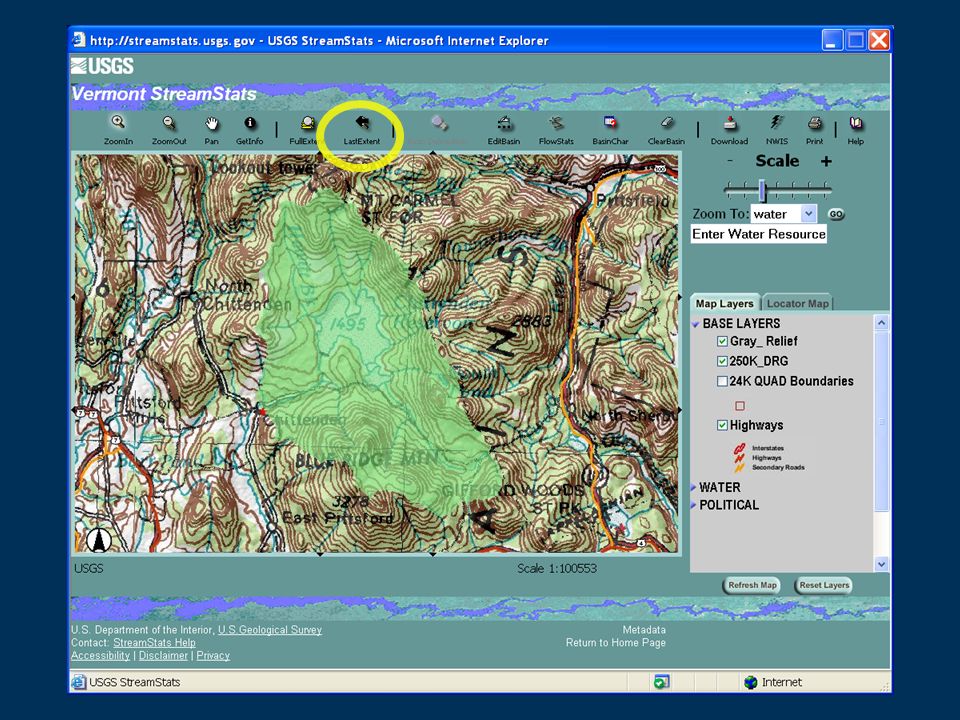Click the Scale slider handle
Viewport: 960px width, 720px height.
point(762,190)
